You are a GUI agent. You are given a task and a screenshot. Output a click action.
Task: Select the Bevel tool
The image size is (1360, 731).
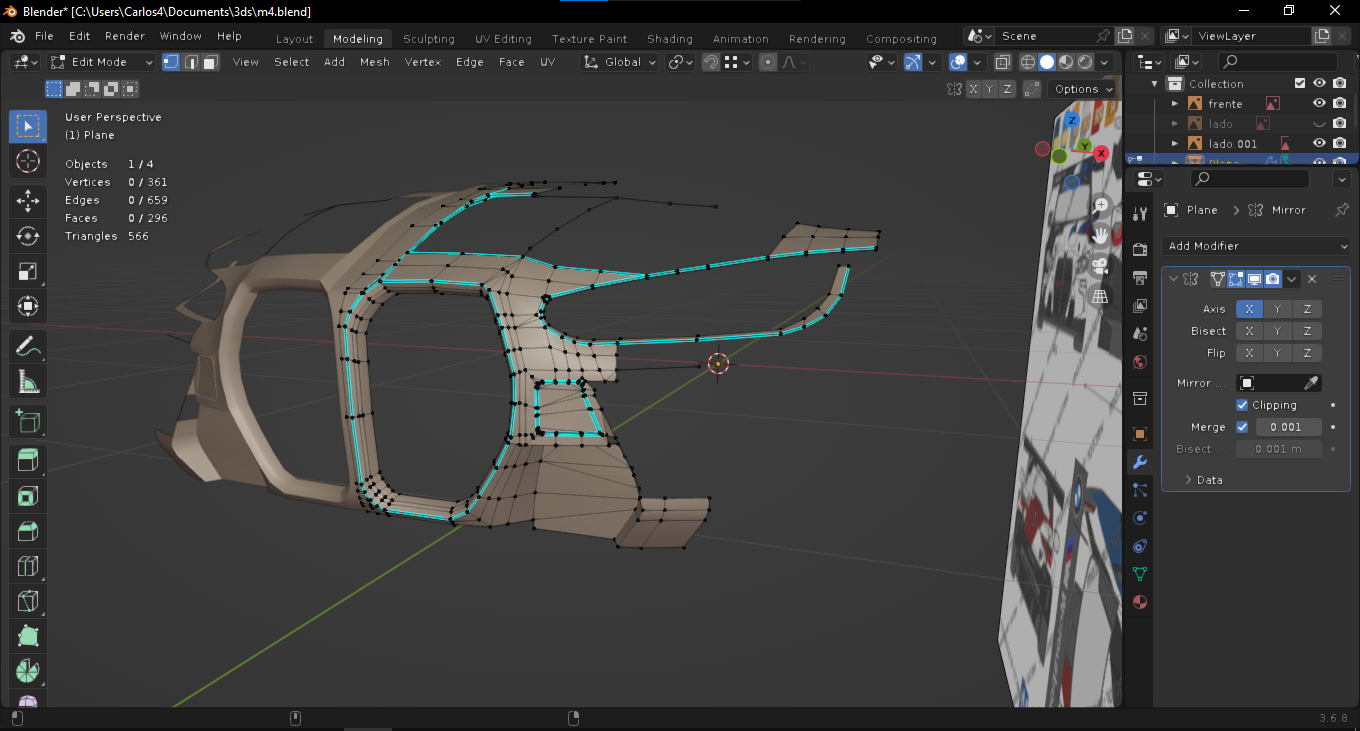[28, 531]
